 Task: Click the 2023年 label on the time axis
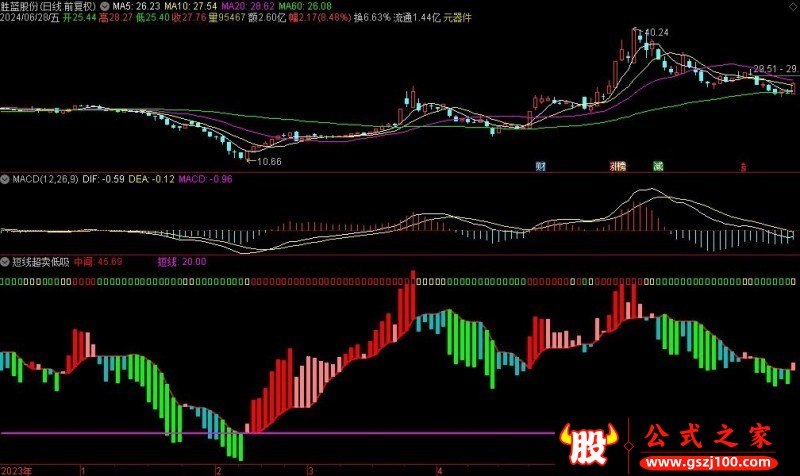(16, 470)
